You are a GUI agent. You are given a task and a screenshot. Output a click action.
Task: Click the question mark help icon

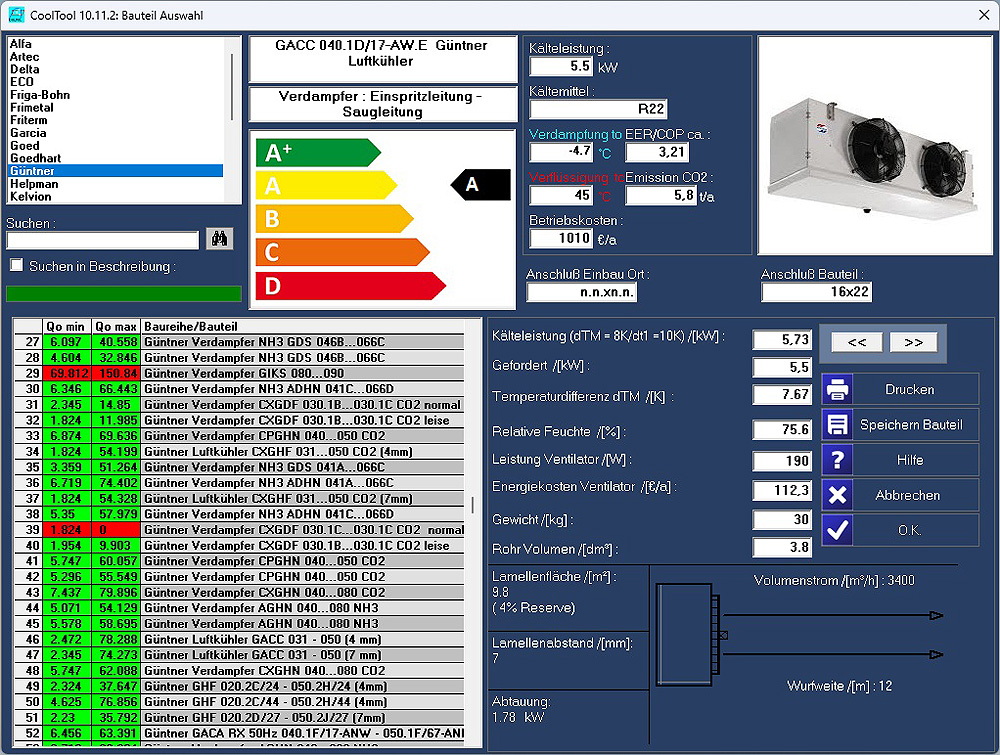(837, 460)
